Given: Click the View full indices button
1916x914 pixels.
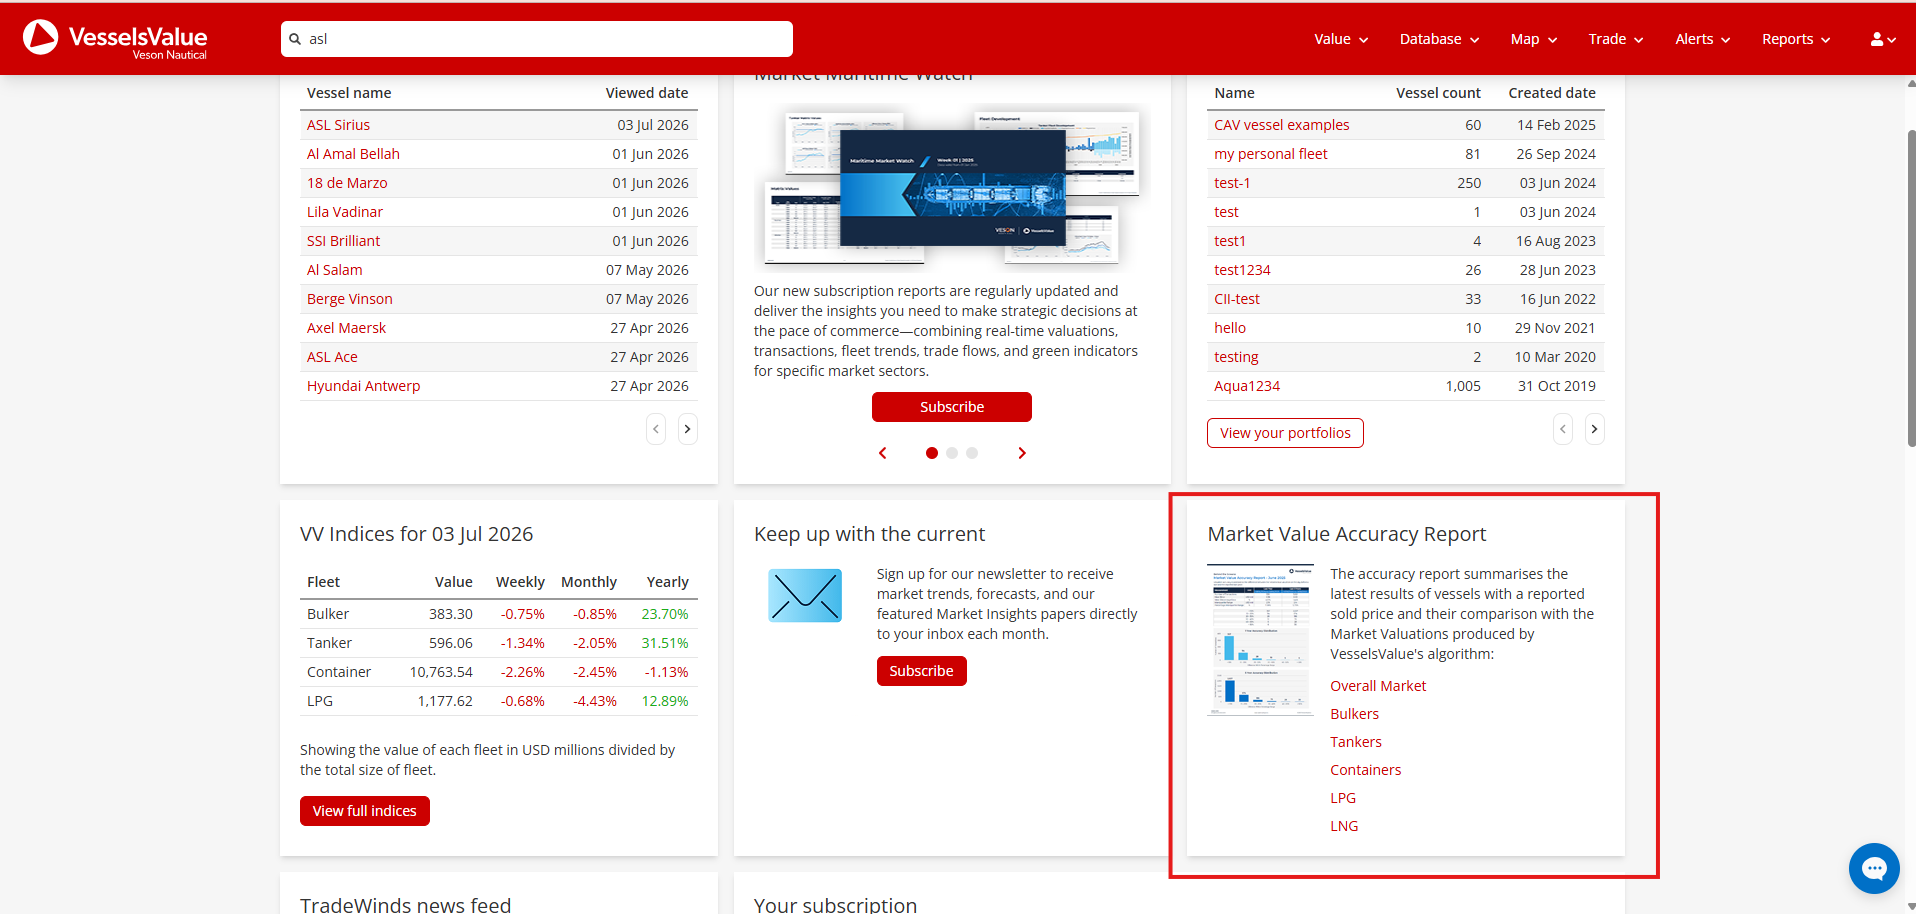Looking at the screenshot, I should pos(365,811).
